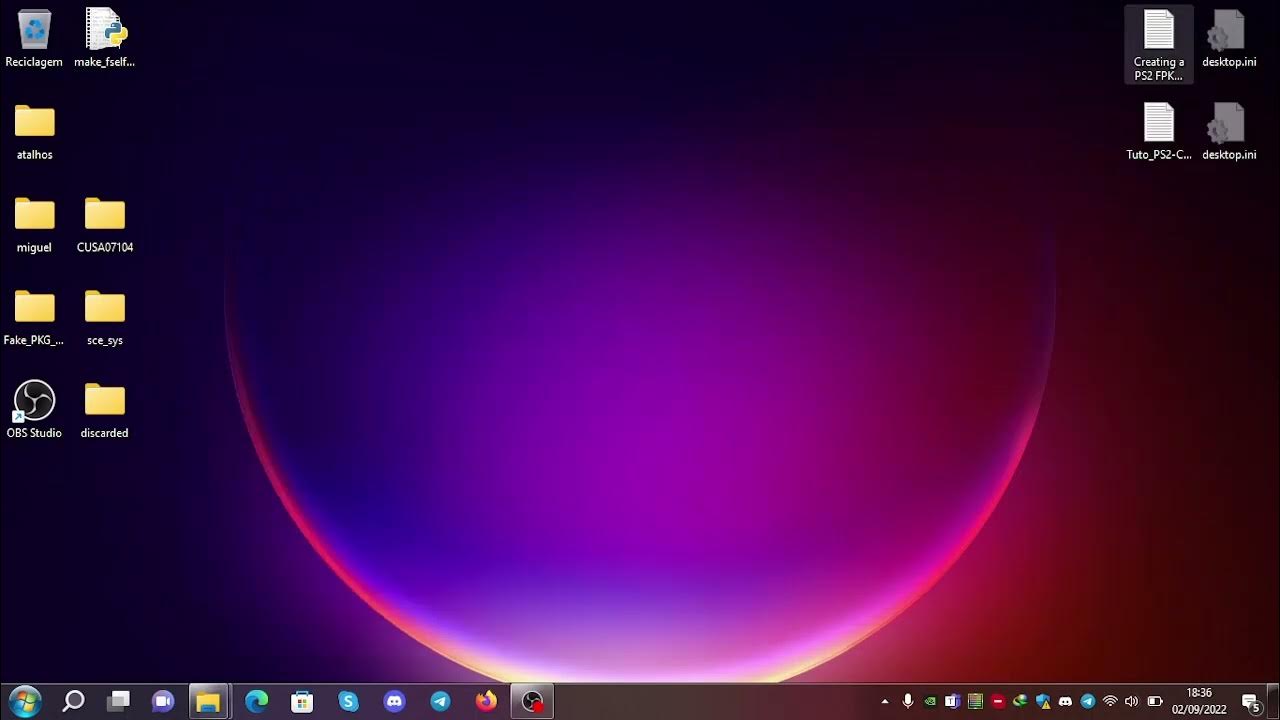This screenshot has width=1280, height=720.
Task: Open the notification center with 5 badge
Action: click(x=1250, y=702)
